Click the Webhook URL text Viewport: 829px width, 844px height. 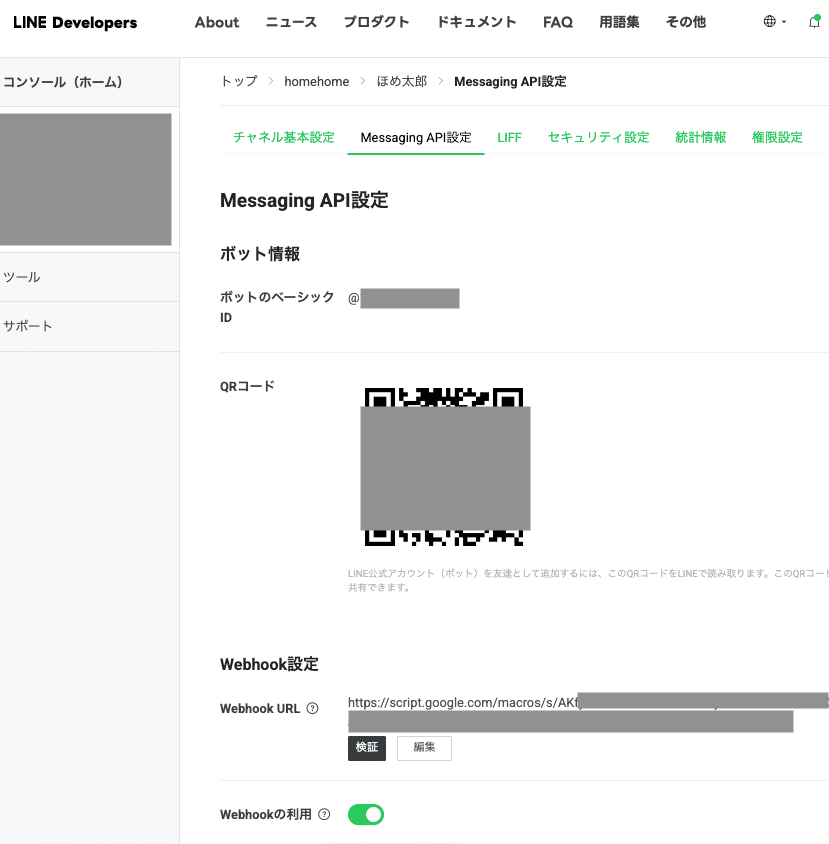(588, 712)
